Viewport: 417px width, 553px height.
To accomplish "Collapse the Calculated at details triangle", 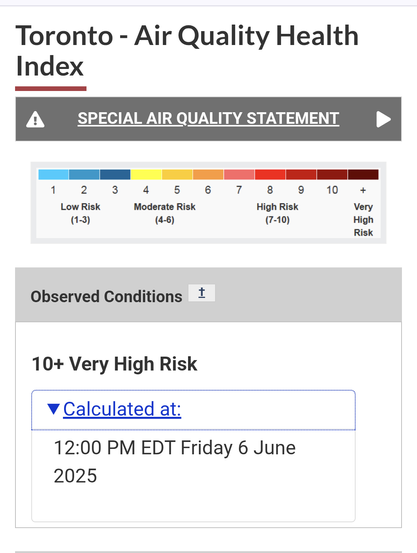I will [x=53, y=409].
